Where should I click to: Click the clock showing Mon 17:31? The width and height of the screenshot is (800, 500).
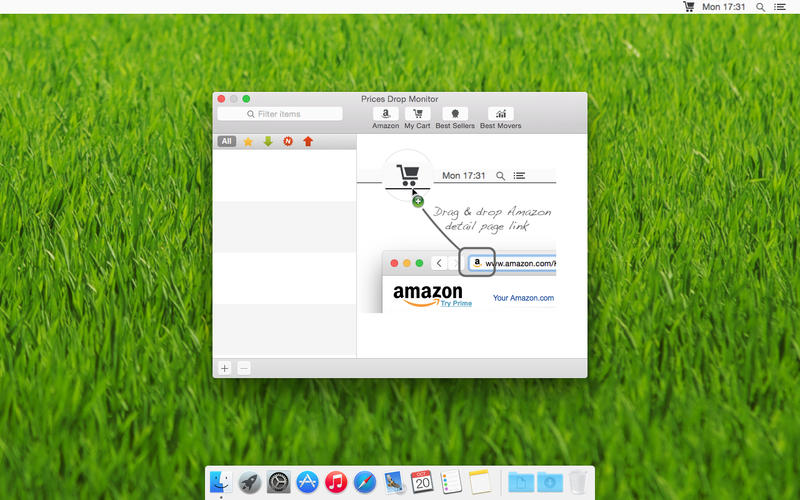click(x=724, y=7)
